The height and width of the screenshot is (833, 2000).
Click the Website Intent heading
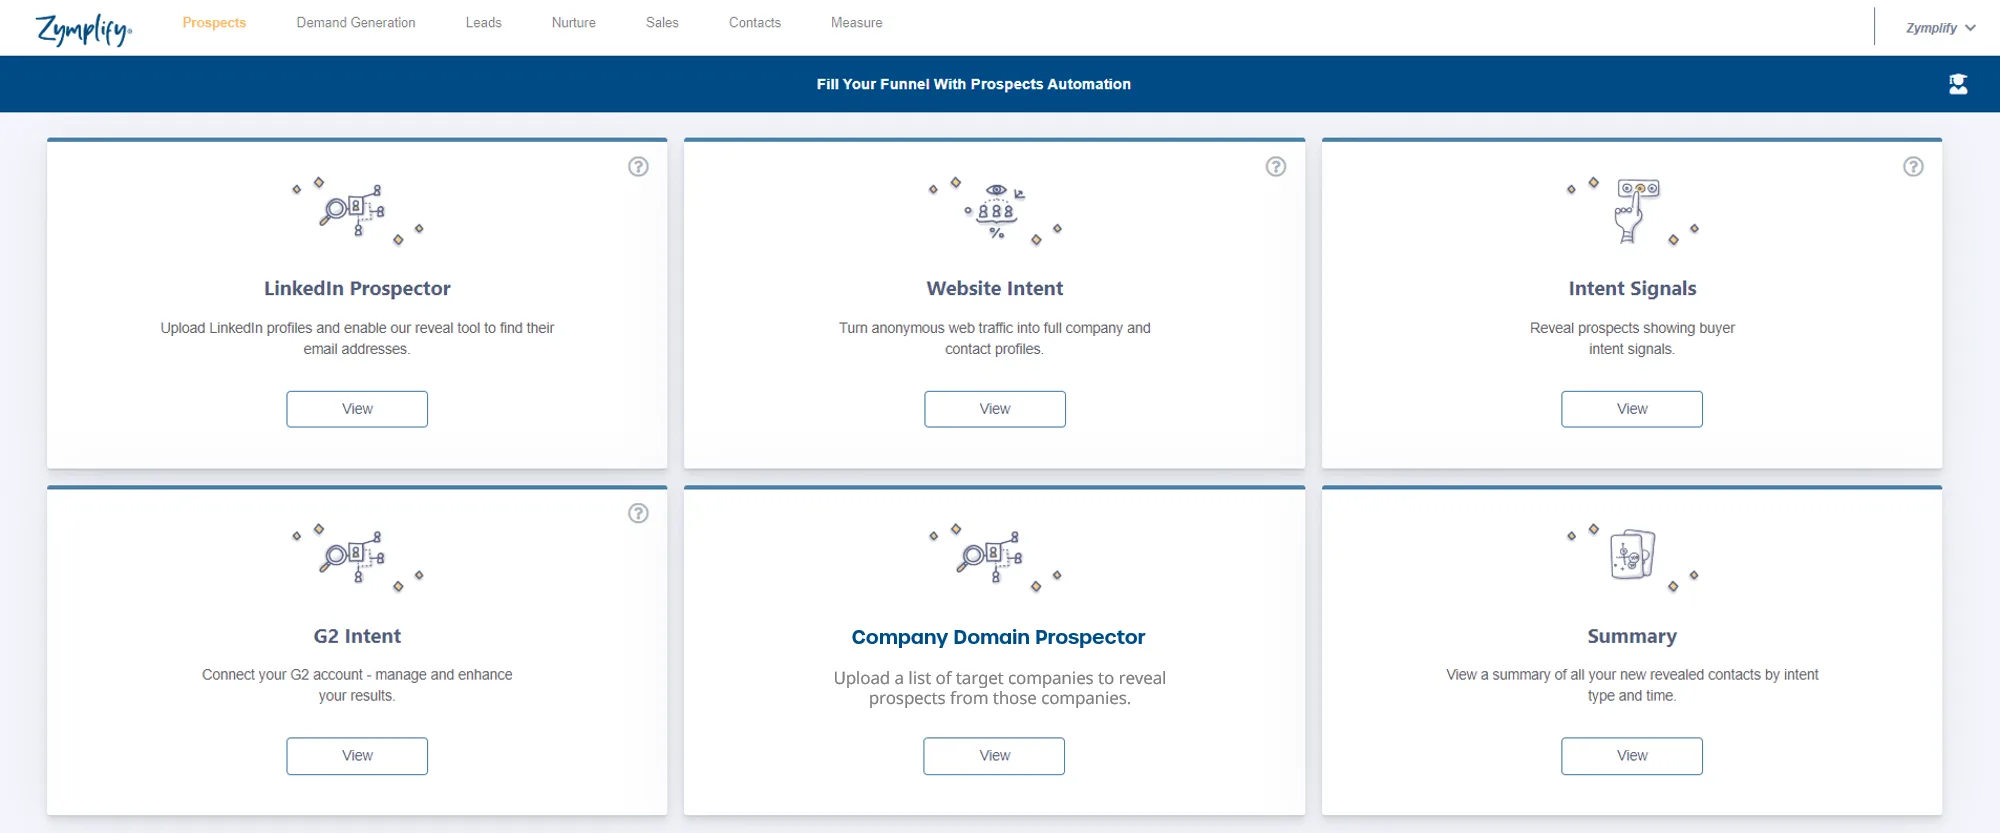[995, 289]
